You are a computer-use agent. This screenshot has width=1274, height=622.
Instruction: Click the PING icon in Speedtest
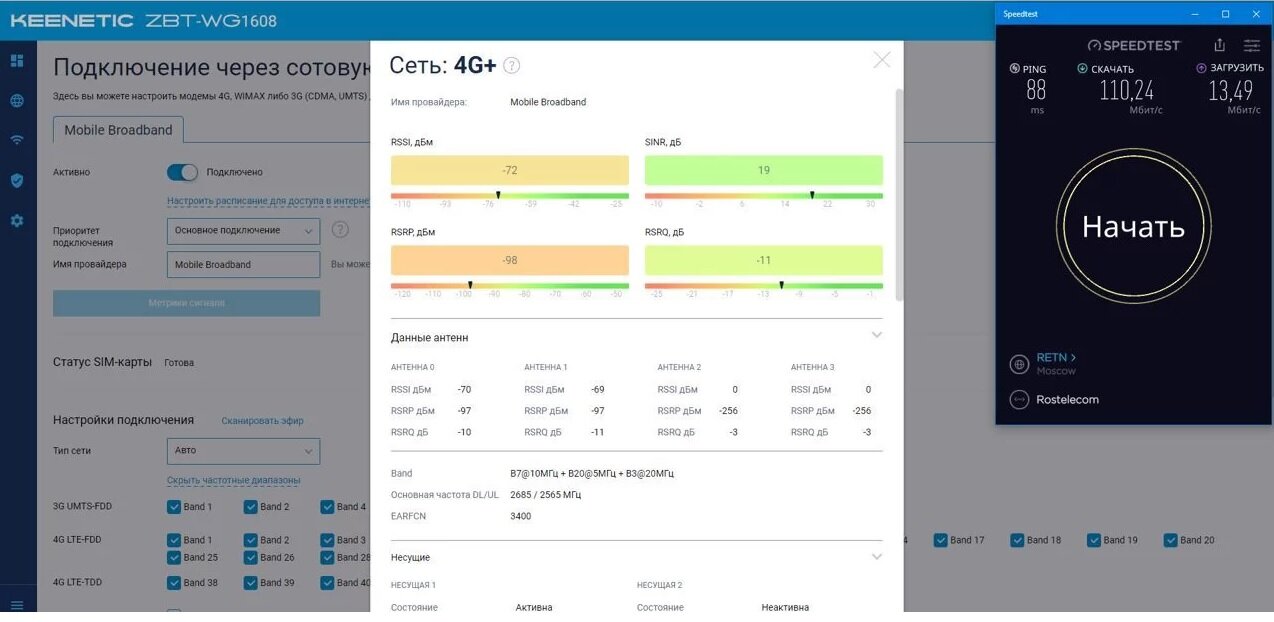tap(1015, 69)
